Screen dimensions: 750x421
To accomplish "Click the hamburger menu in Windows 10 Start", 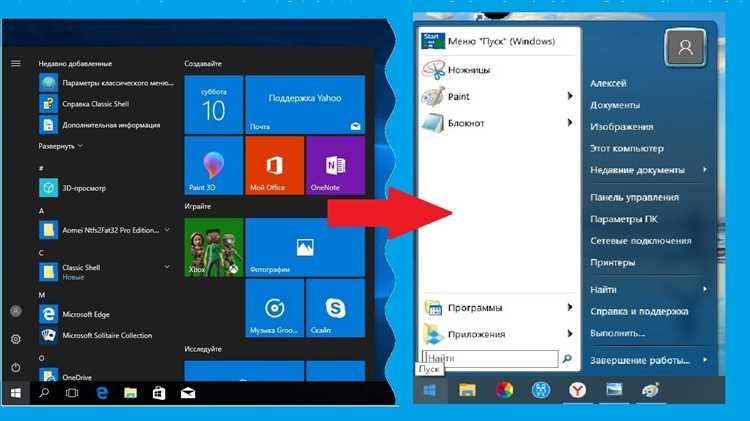I will pyautogui.click(x=16, y=63).
